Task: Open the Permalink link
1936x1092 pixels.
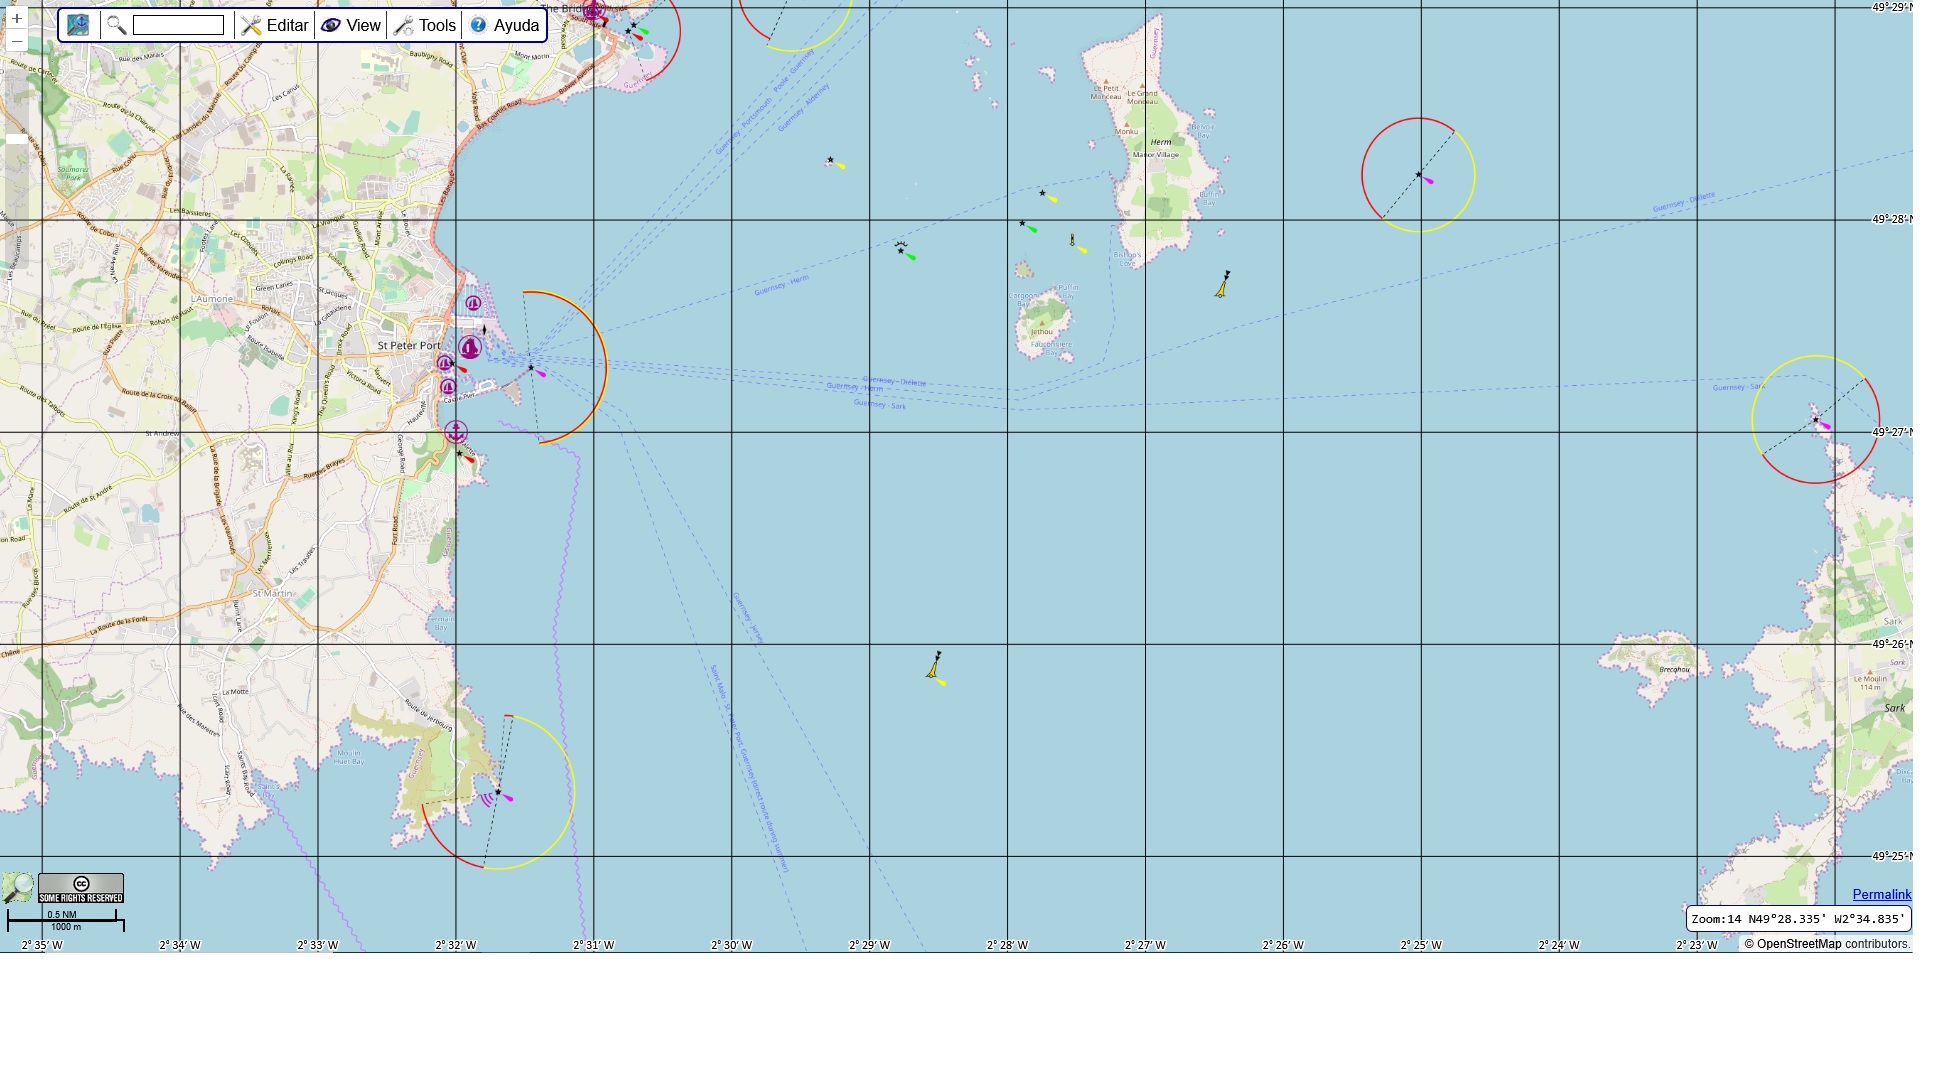Action: 1881,894
